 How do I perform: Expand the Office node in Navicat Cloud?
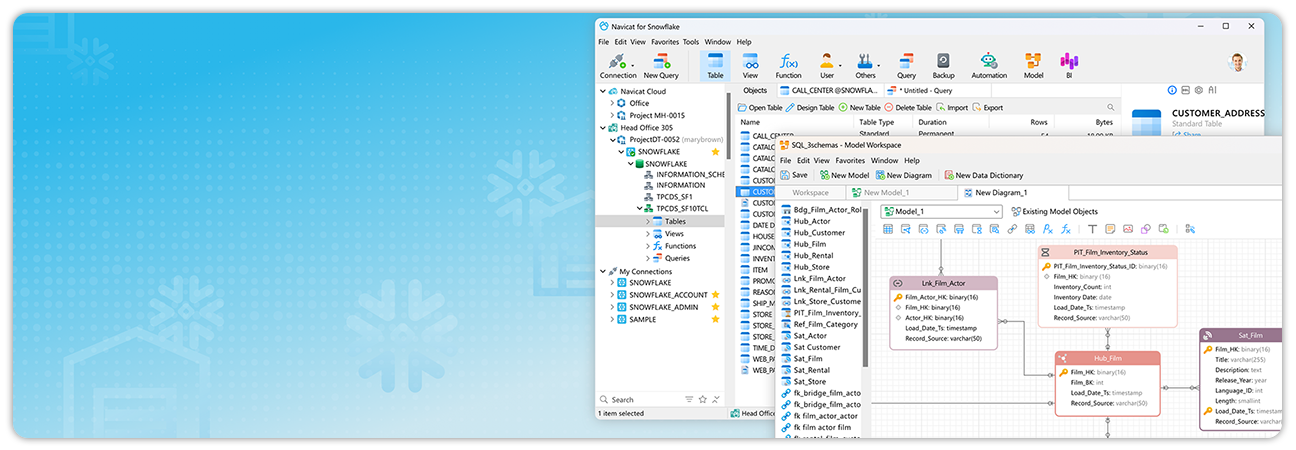tap(612, 103)
